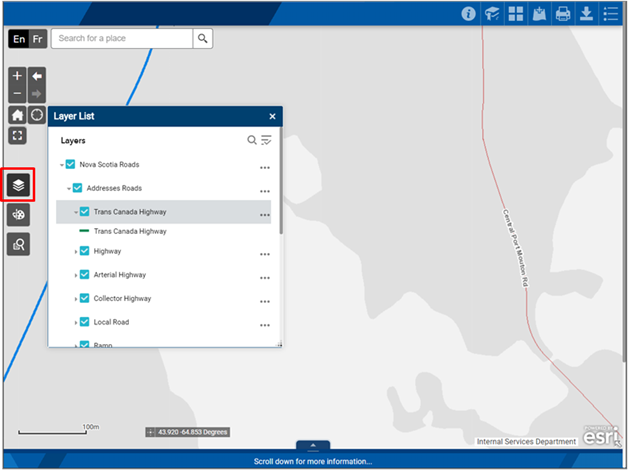Open the basemap gallery grid icon
Screen dimensions: 628x470
(x=516, y=14)
